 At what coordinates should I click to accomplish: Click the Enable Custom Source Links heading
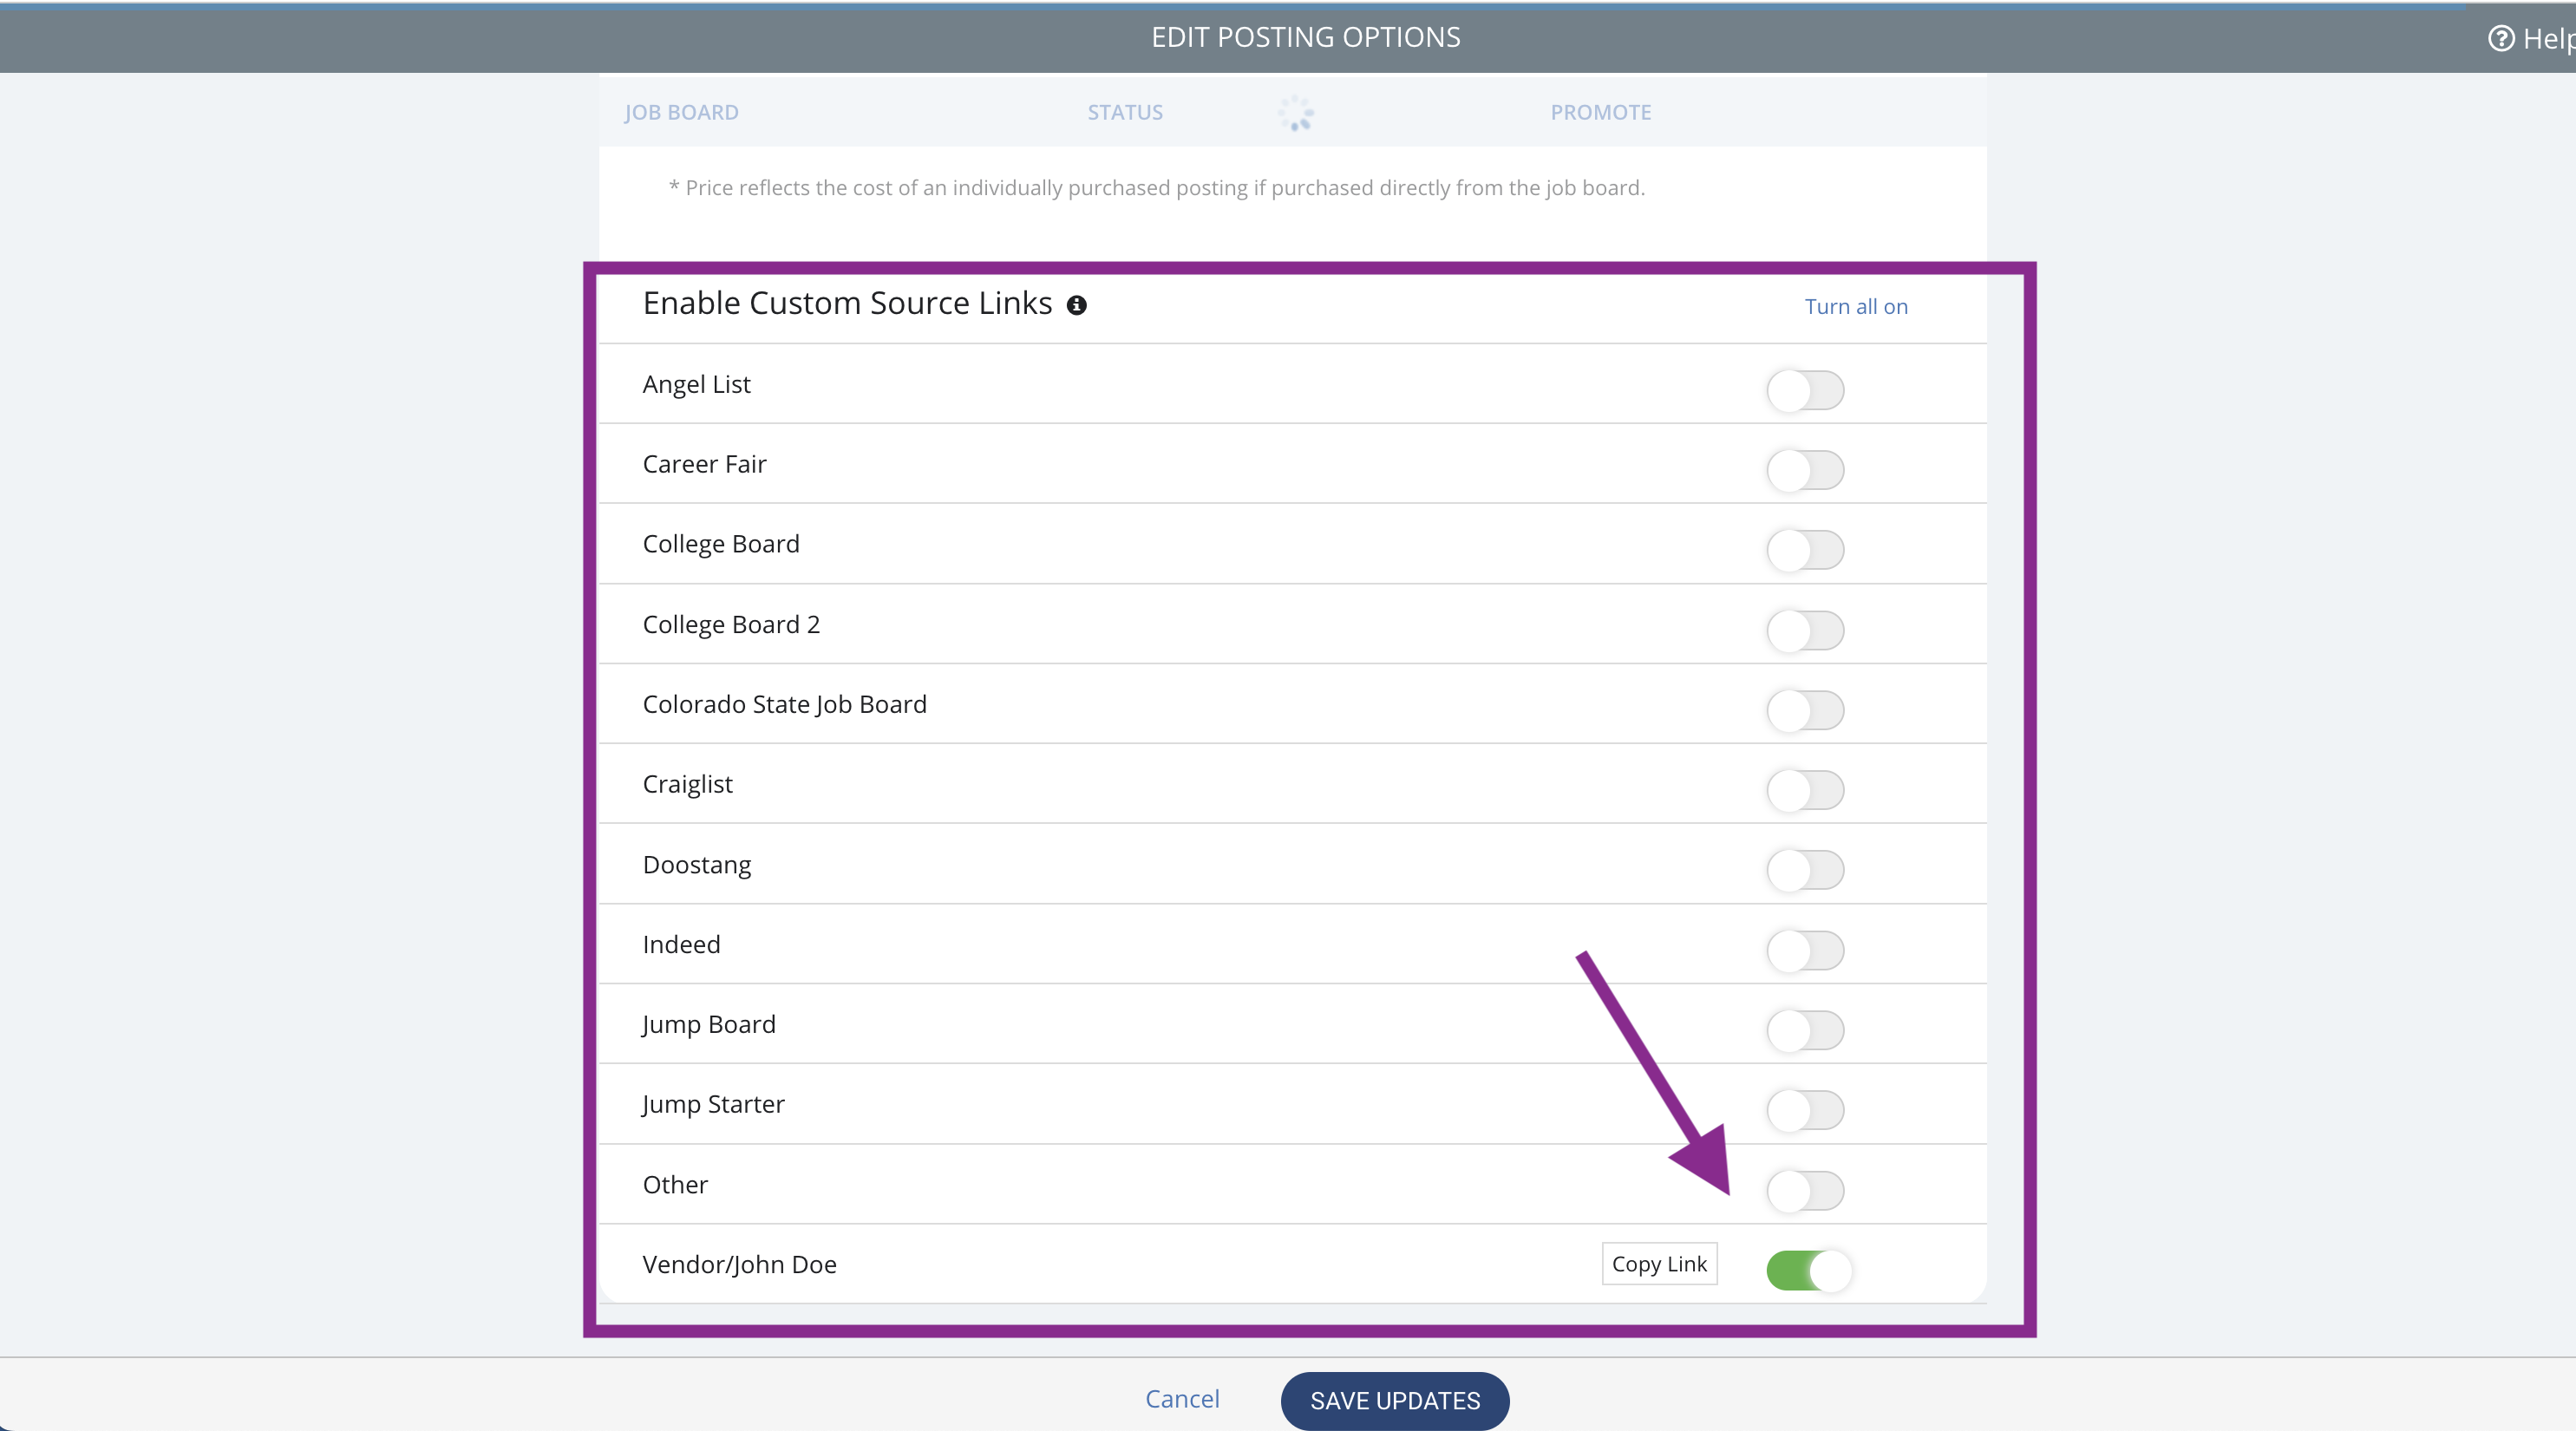point(847,303)
